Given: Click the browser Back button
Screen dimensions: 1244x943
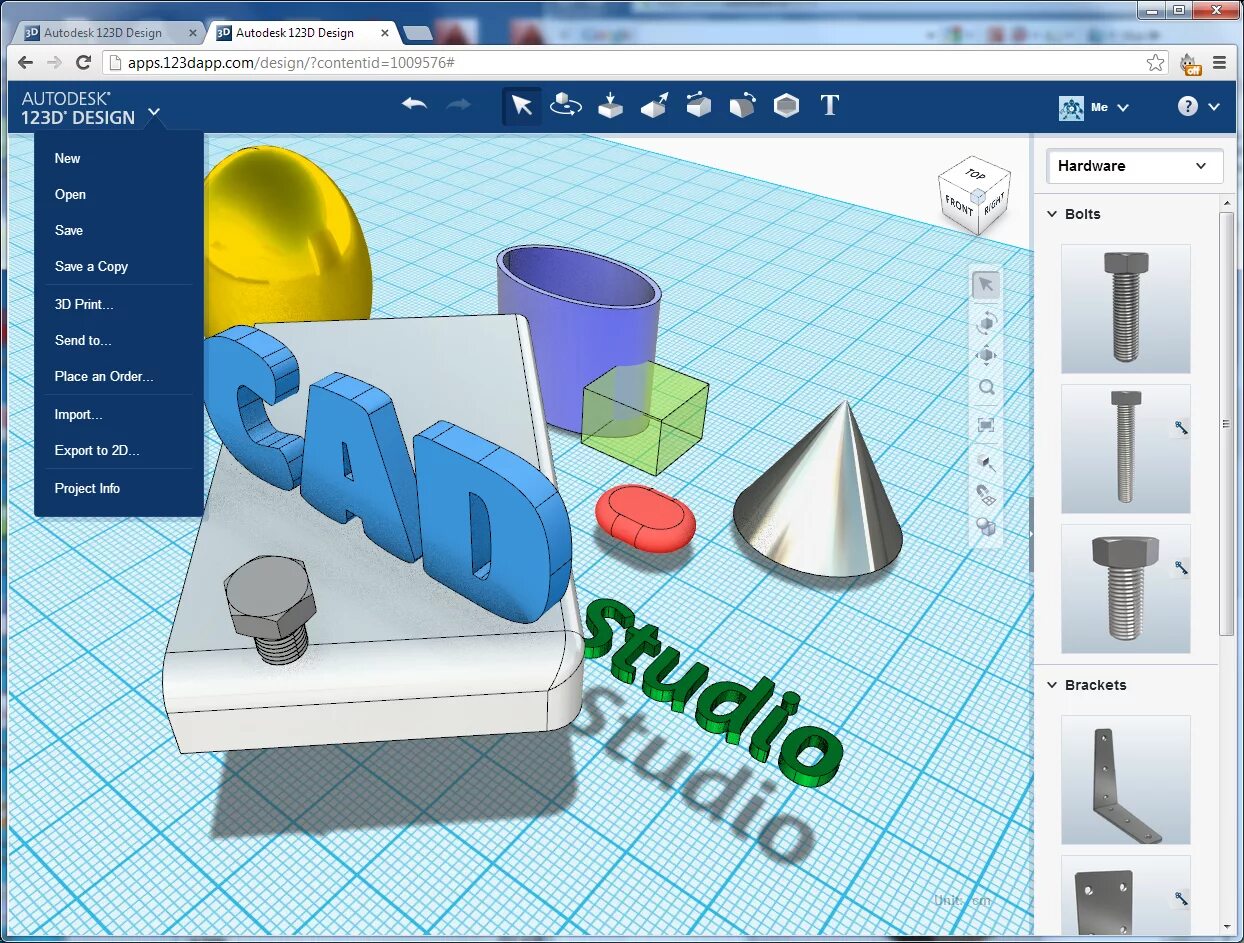Looking at the screenshot, I should [x=26, y=62].
